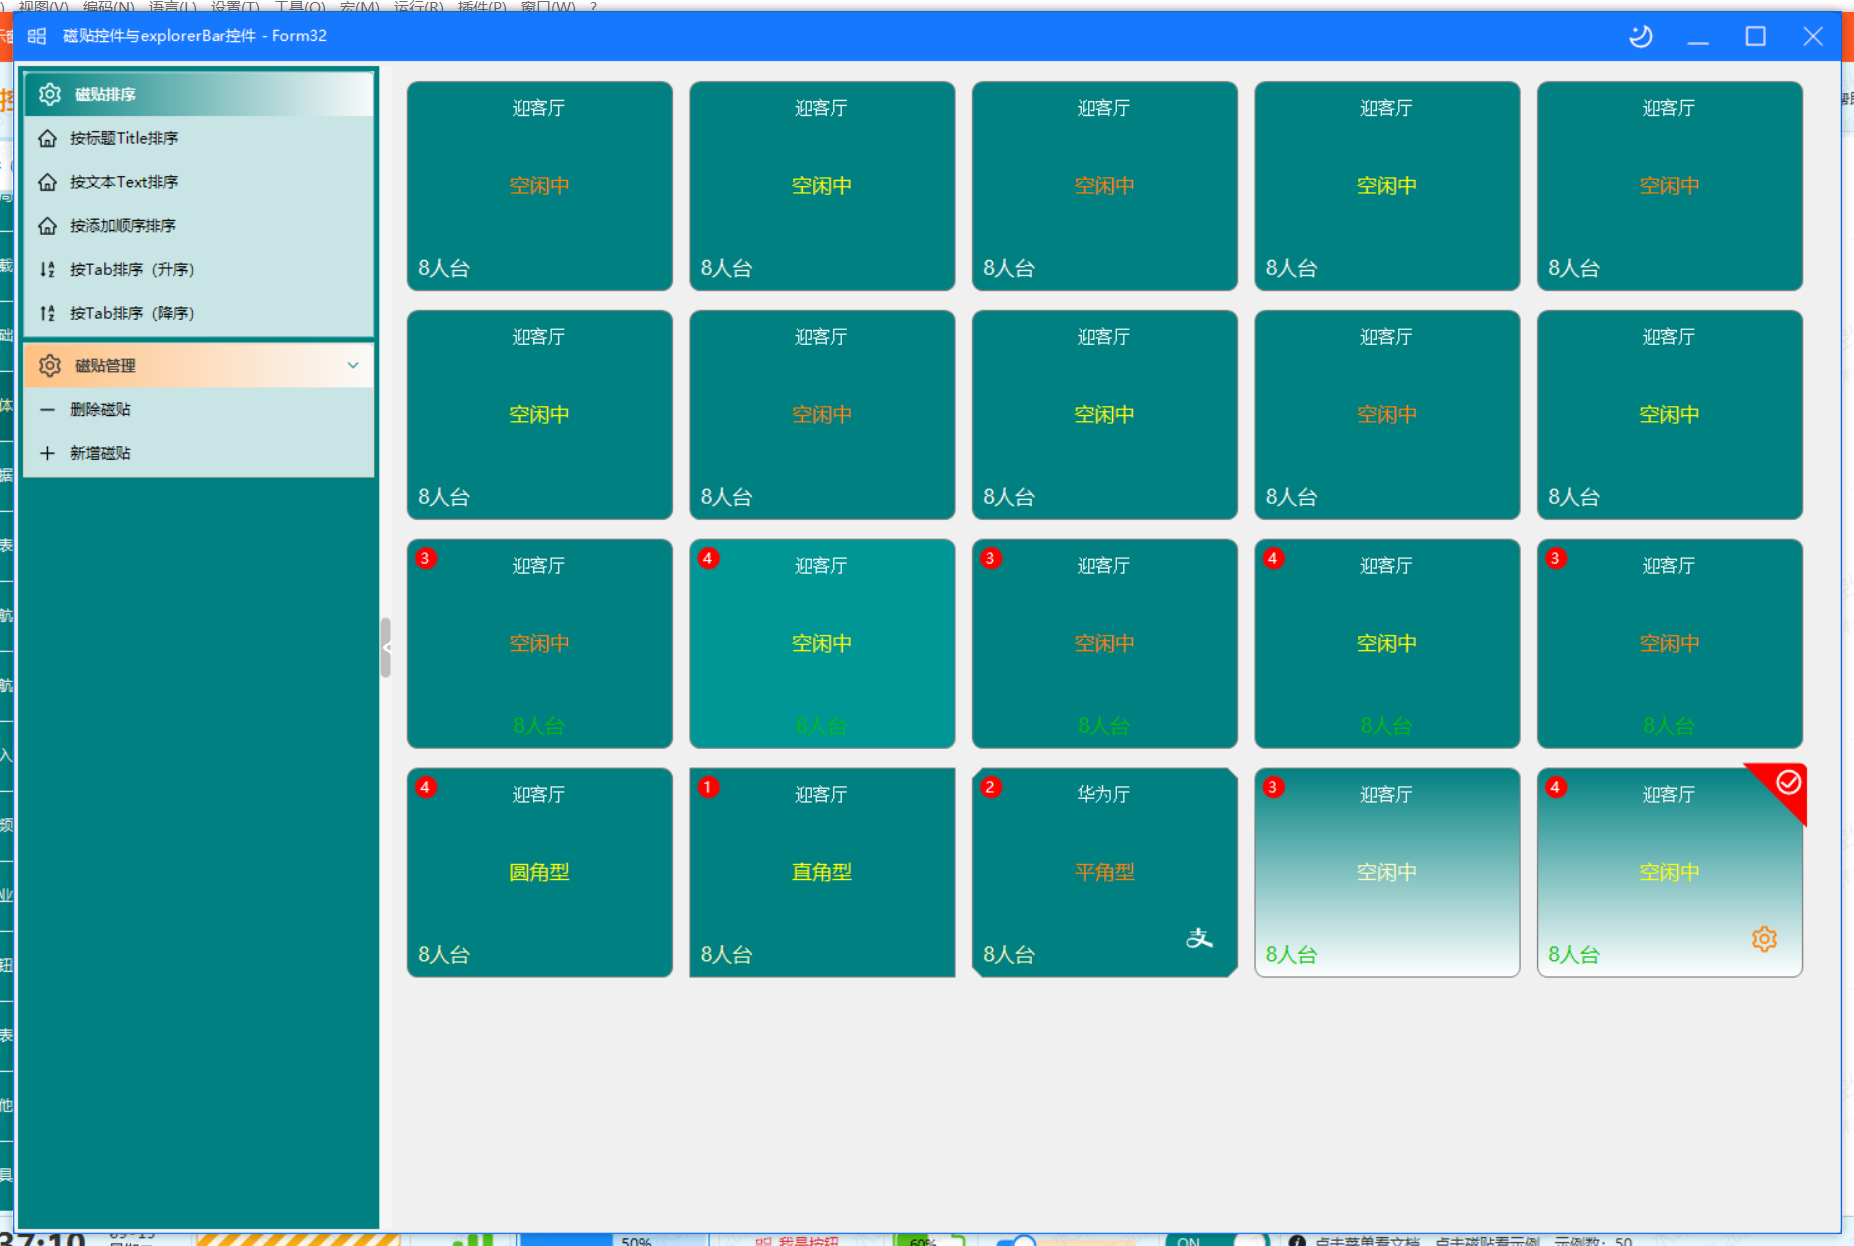Select 按文本Text排序 menu item

click(199, 182)
